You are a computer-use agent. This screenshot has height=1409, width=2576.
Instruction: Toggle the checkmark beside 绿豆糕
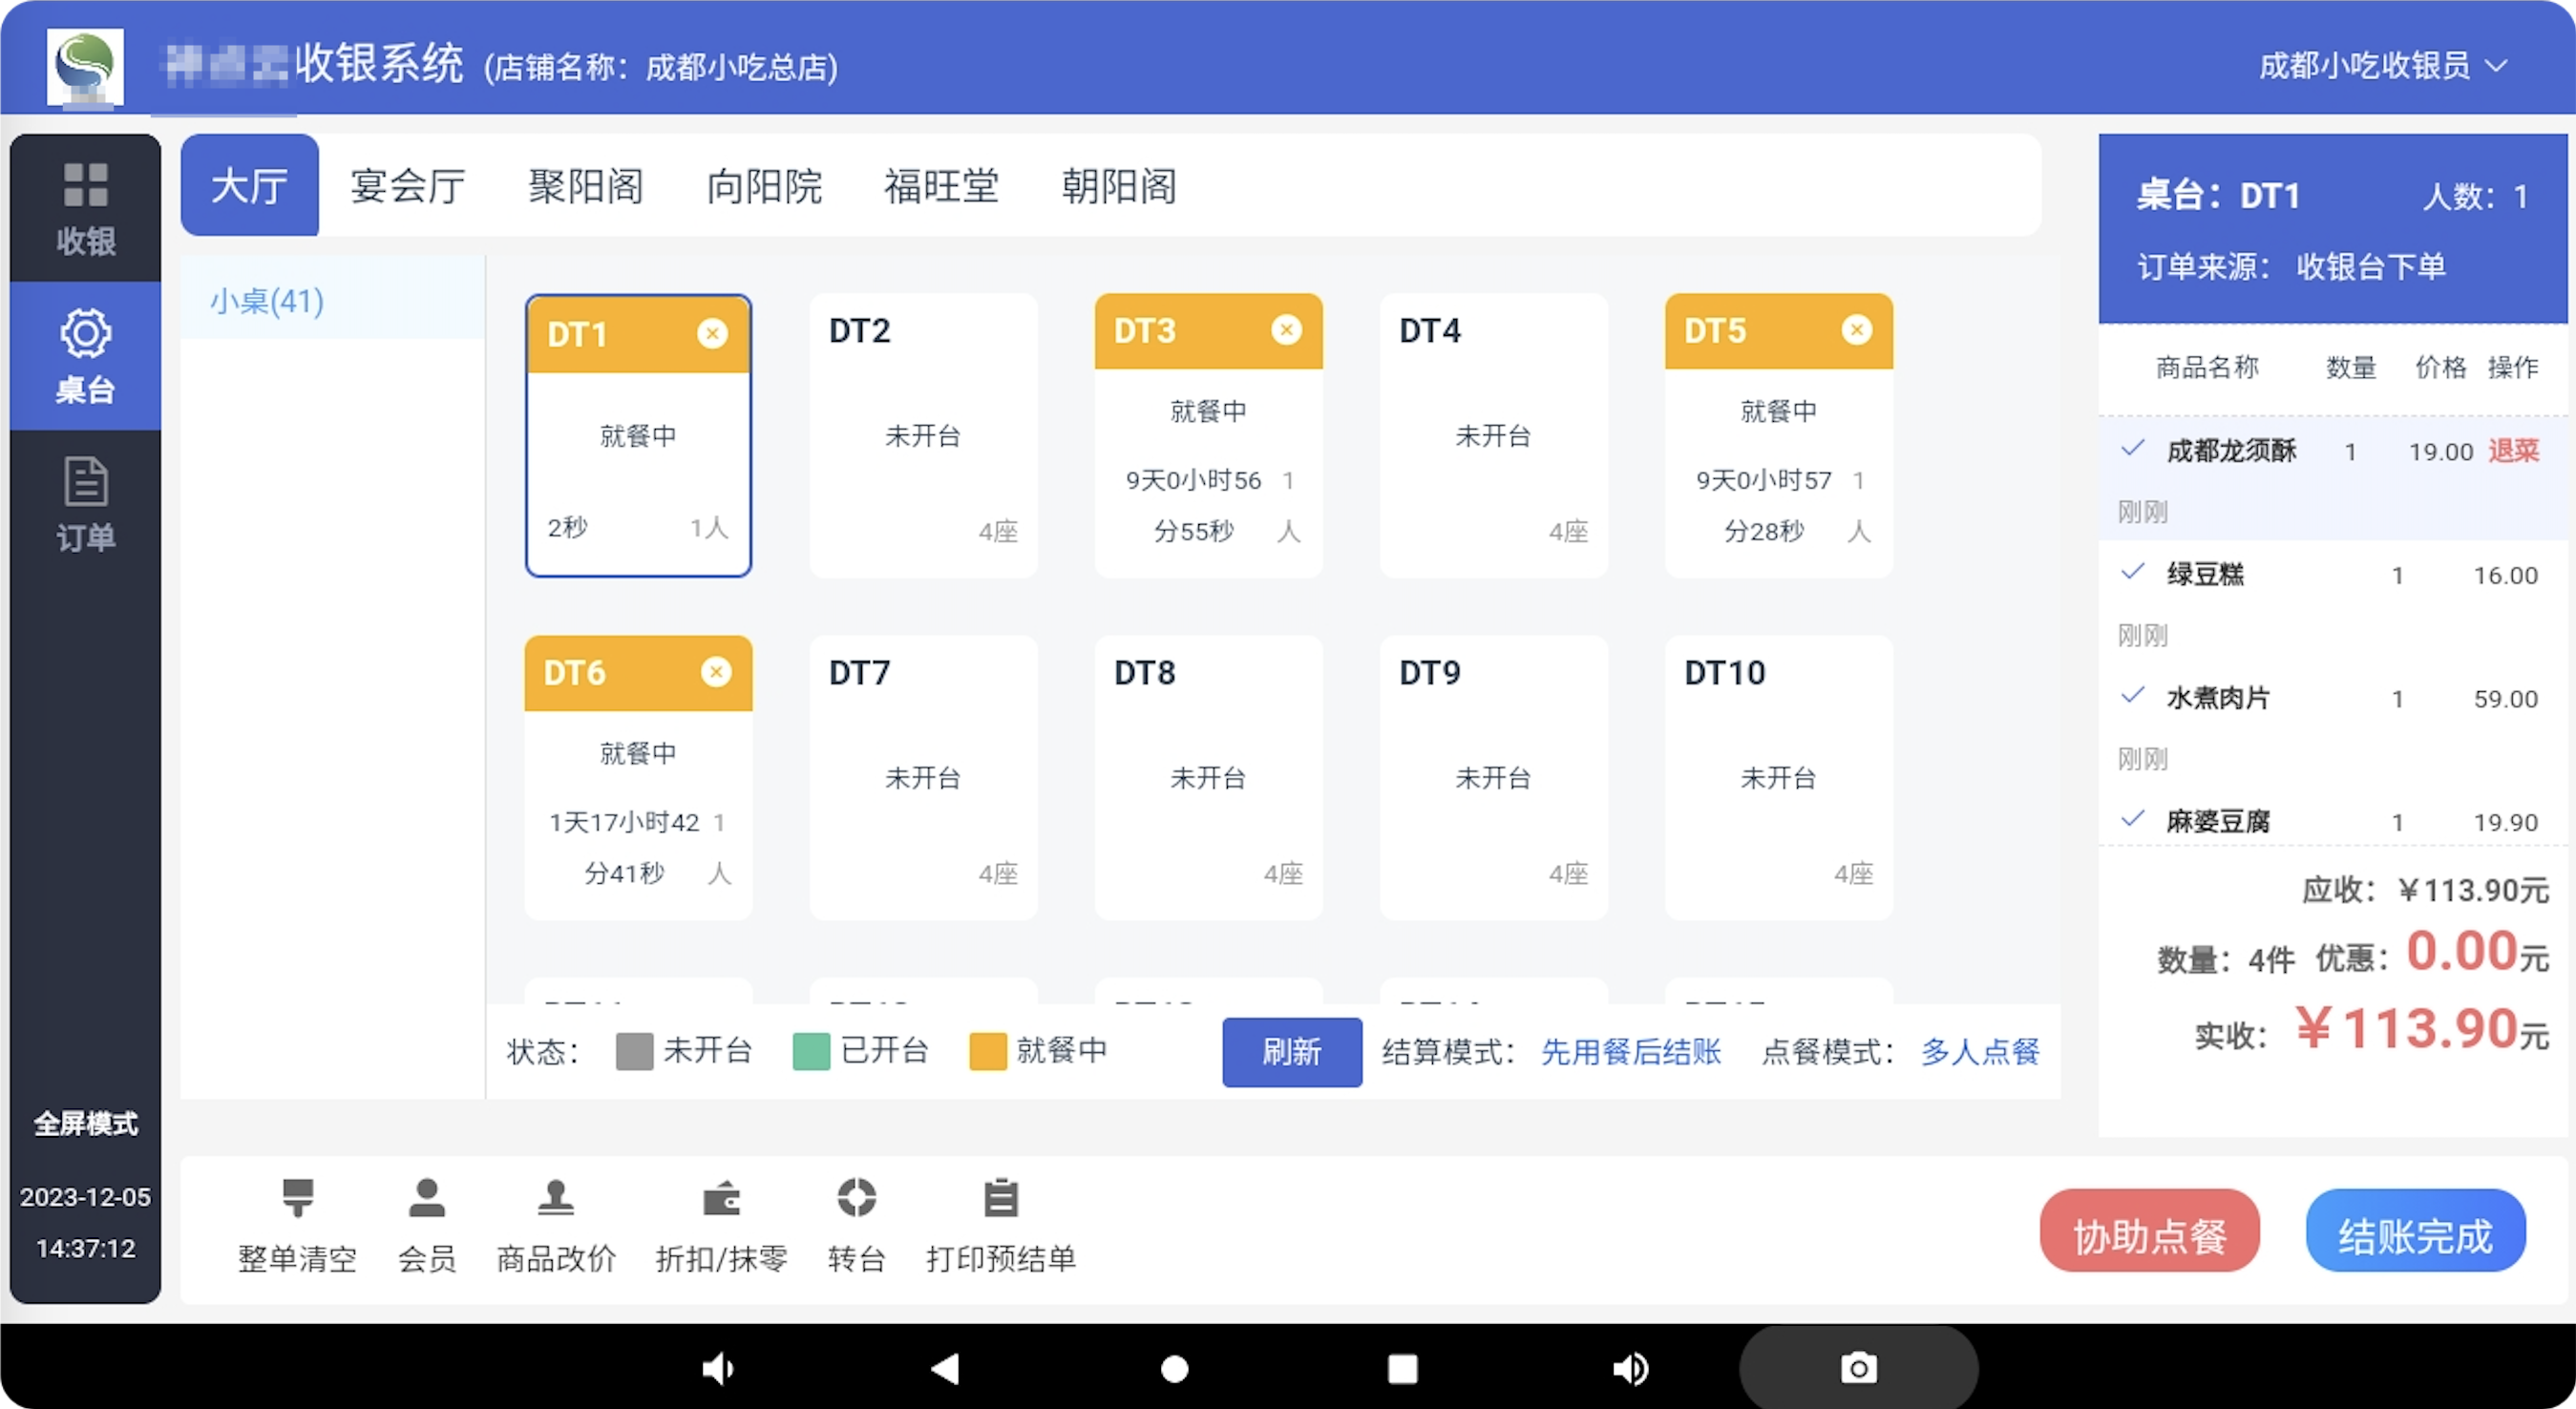pyautogui.click(x=2132, y=572)
